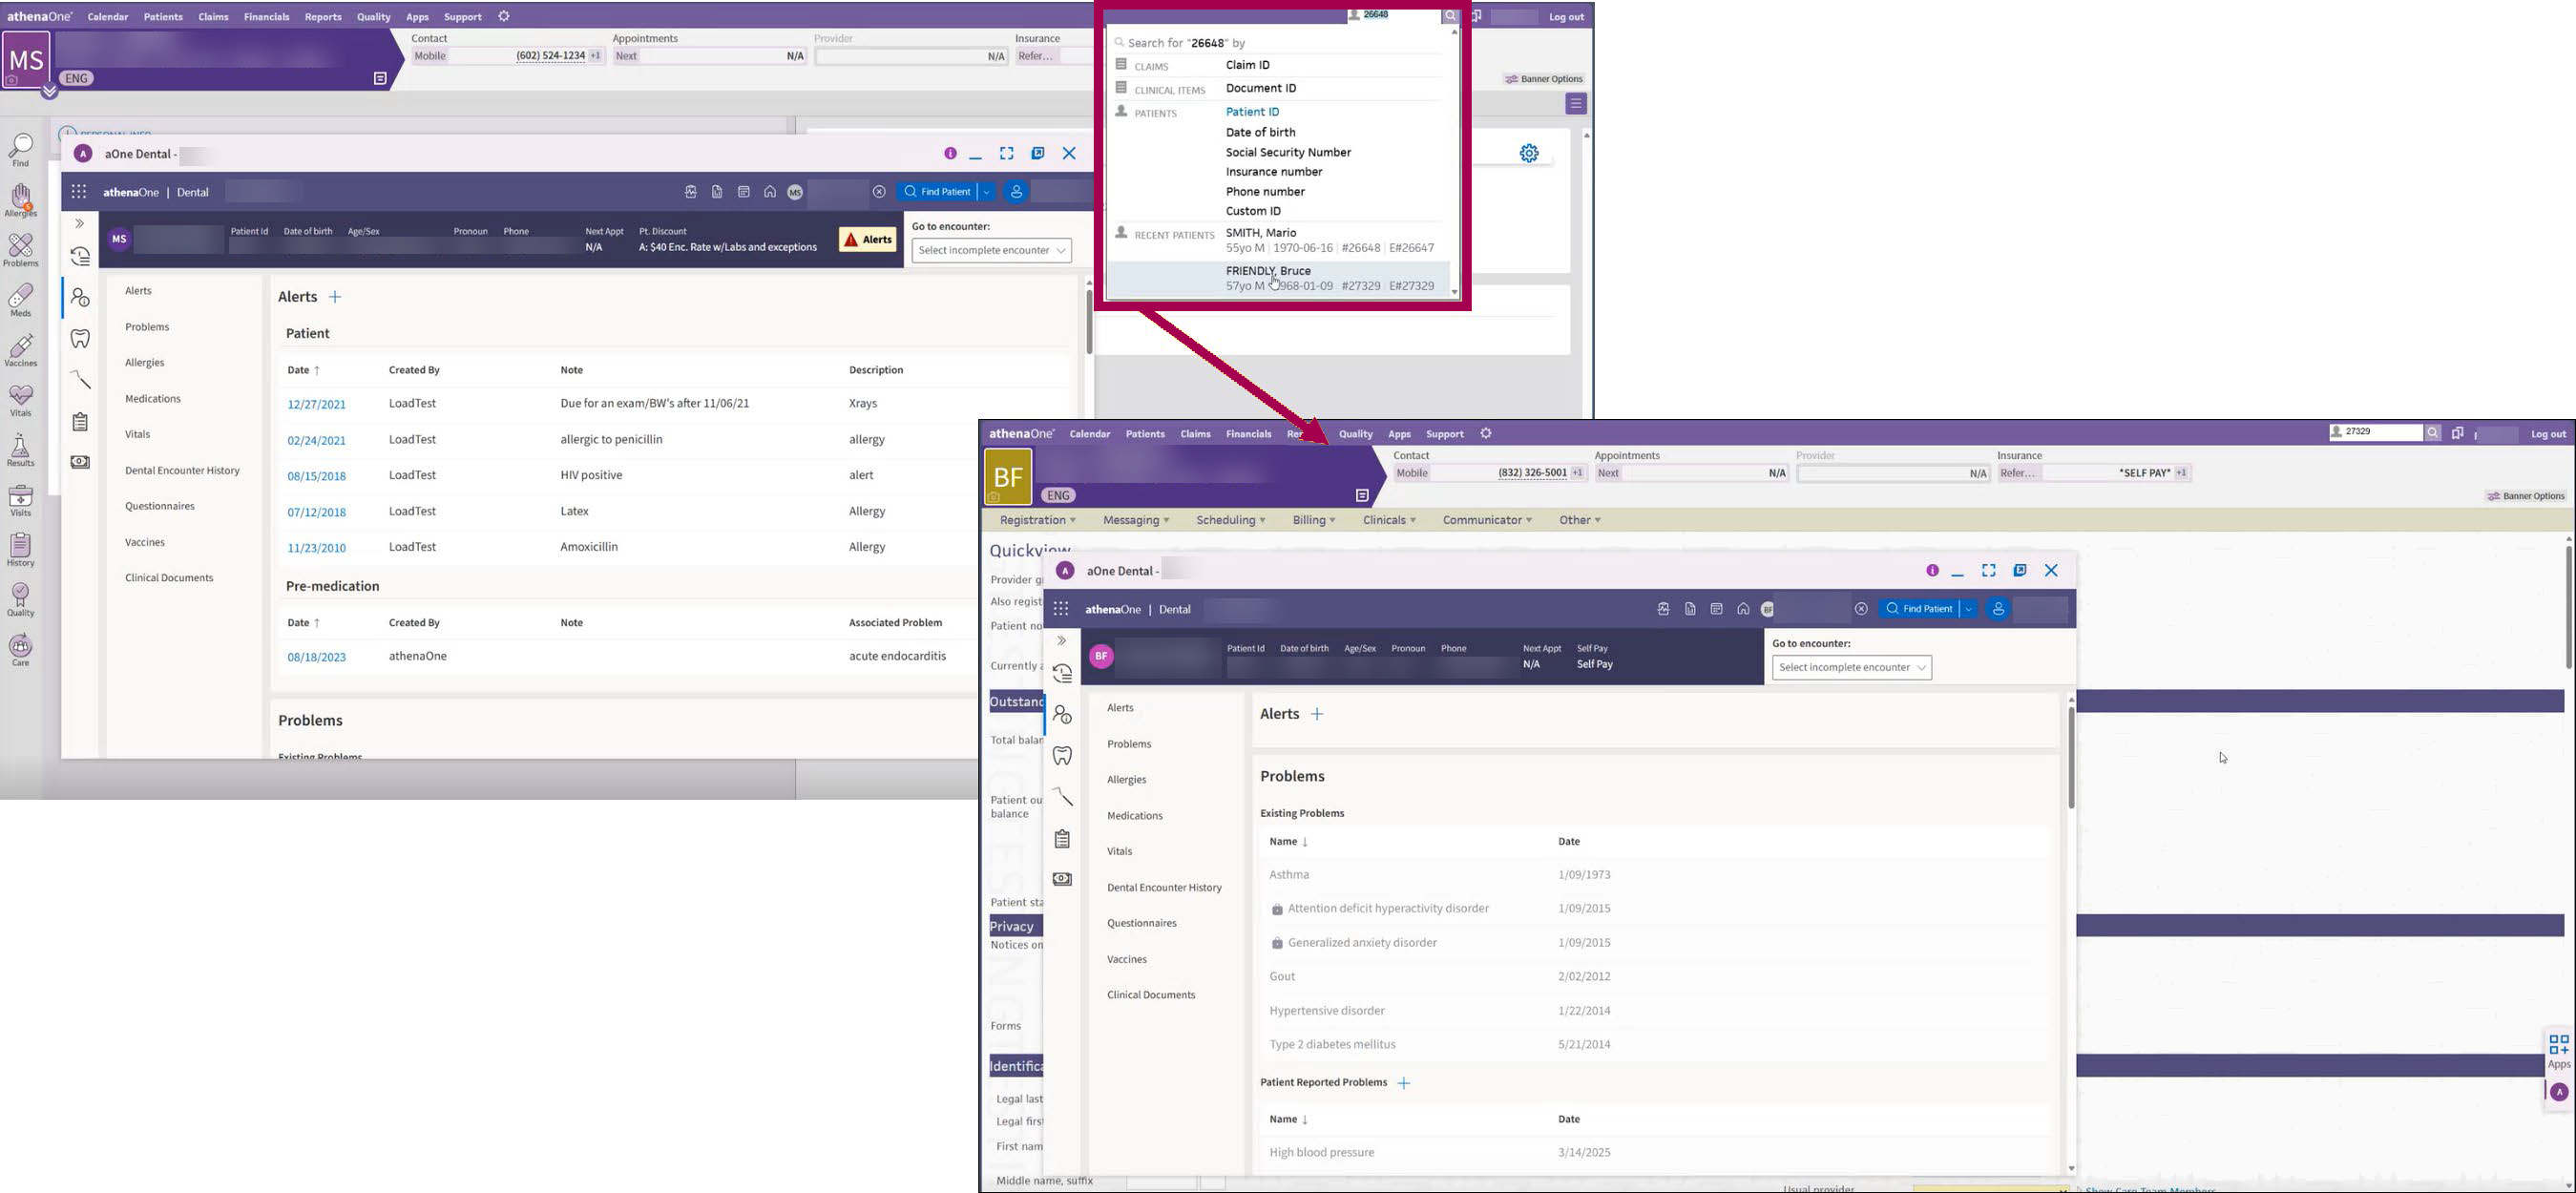
Task: Click the vertical scrollbar in MS dental window
Action: pyautogui.click(x=1089, y=322)
